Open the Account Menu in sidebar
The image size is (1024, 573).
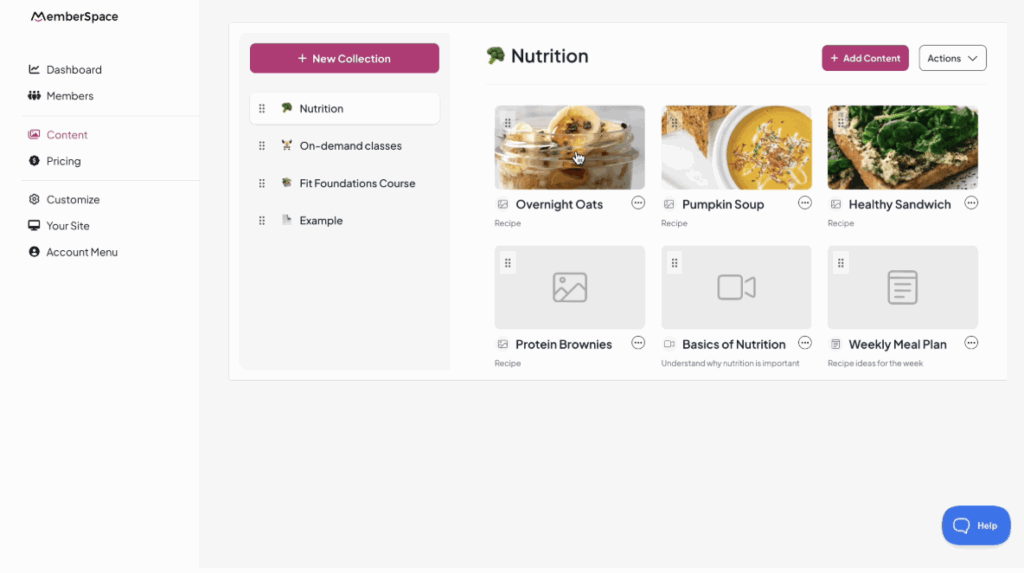81,252
